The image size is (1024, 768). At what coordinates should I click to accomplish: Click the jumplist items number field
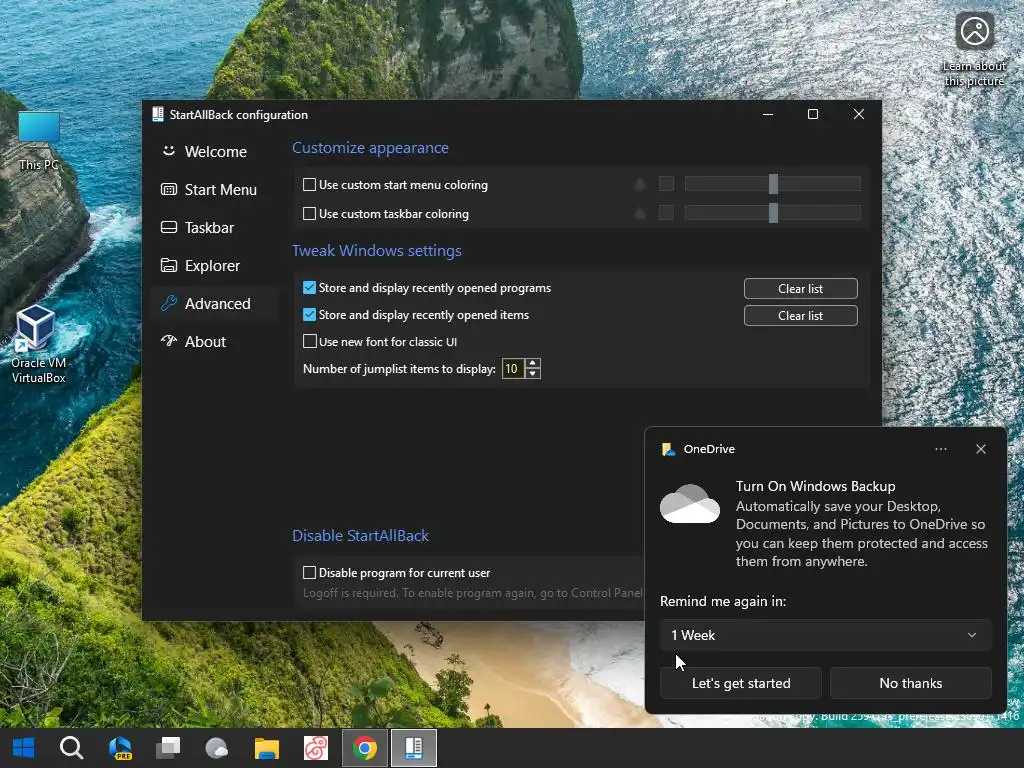click(513, 368)
